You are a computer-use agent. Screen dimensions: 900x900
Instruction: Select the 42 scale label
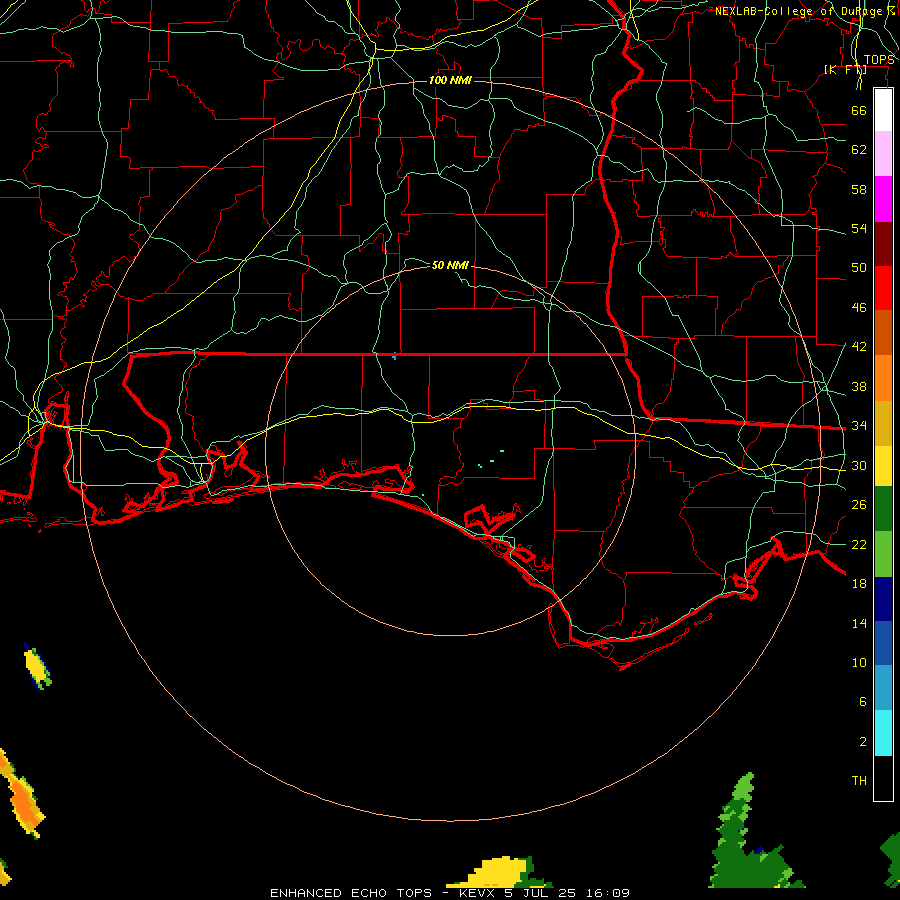coord(859,346)
